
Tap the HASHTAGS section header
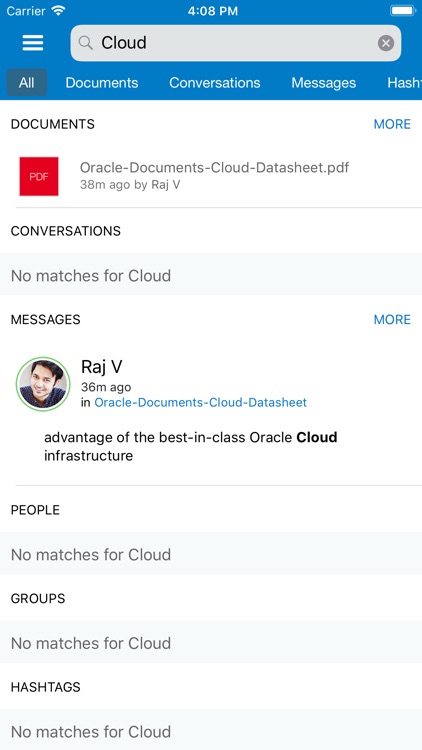pyautogui.click(x=45, y=687)
